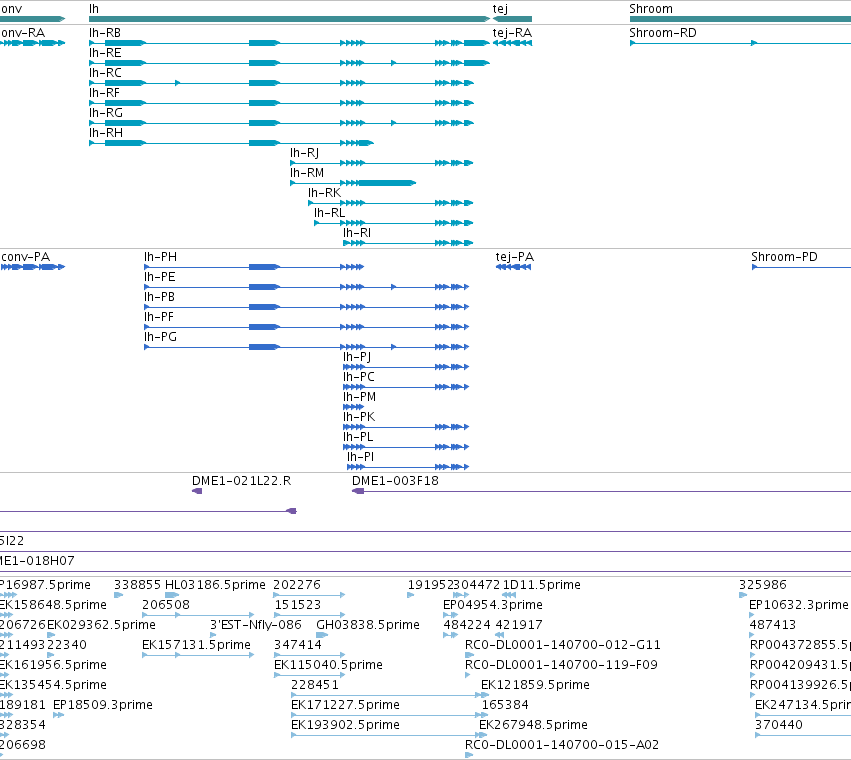
Task: Click EST 370440
Action: coord(778,725)
